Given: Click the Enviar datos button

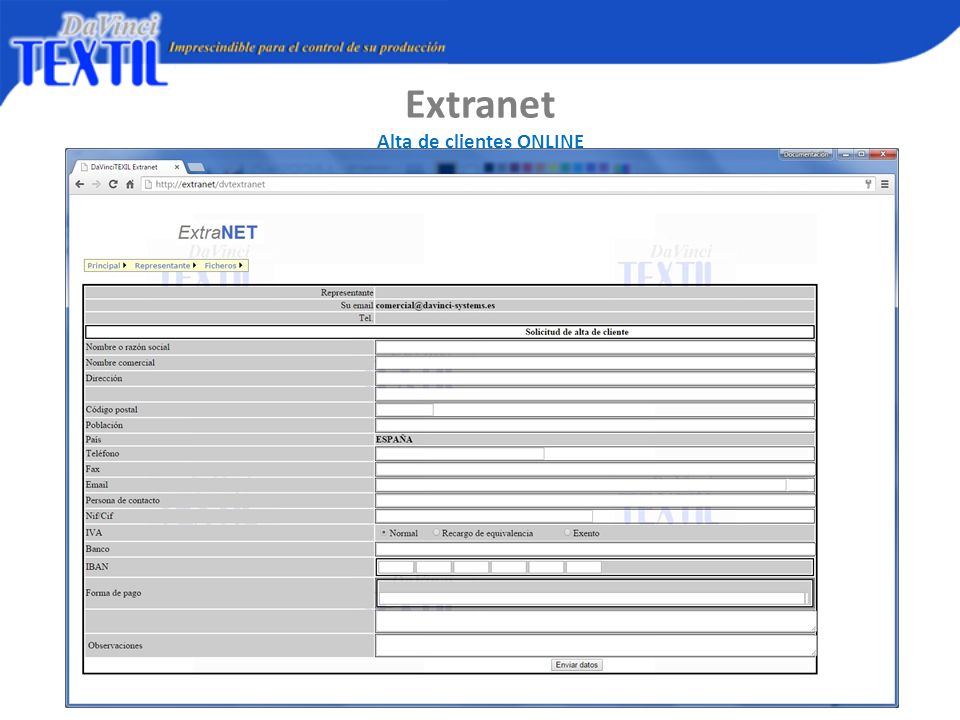Looking at the screenshot, I should point(577,665).
